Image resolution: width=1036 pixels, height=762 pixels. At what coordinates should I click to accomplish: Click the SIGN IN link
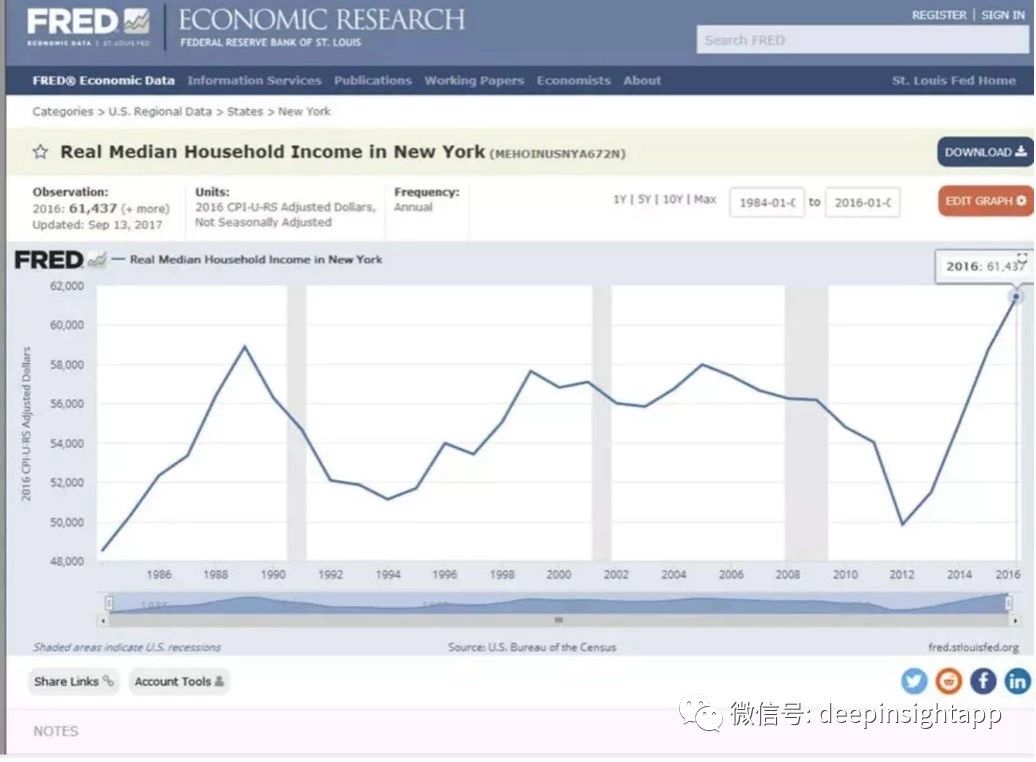pos(1003,15)
